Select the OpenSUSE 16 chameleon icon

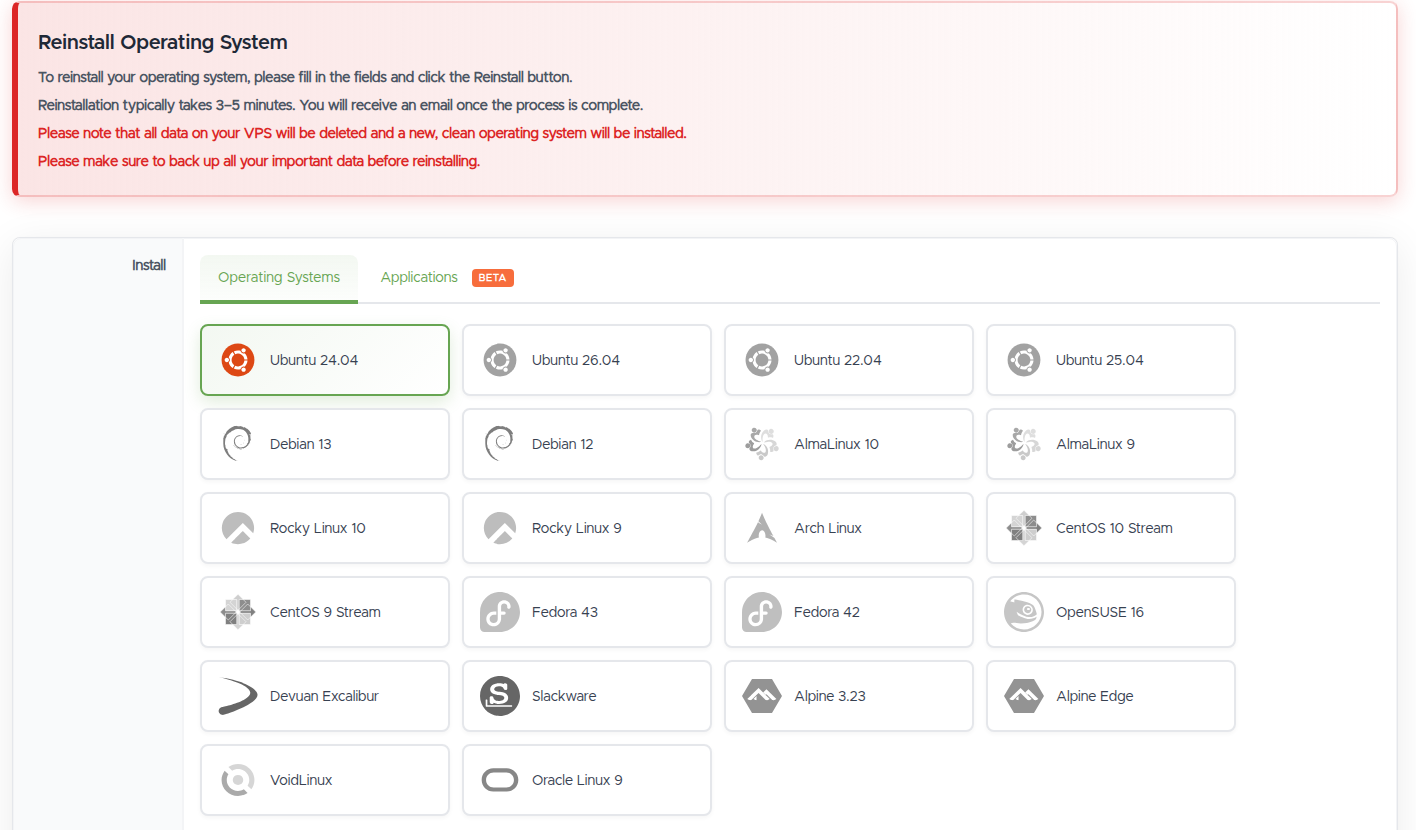tap(1024, 612)
